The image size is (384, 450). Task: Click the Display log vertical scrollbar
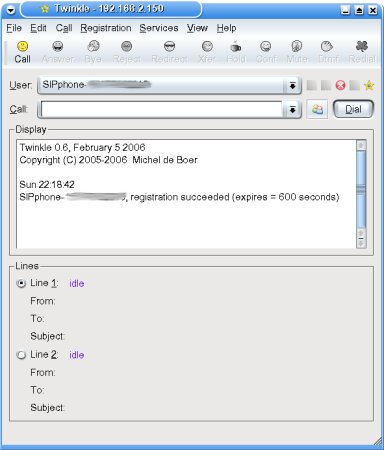[x=361, y=194]
